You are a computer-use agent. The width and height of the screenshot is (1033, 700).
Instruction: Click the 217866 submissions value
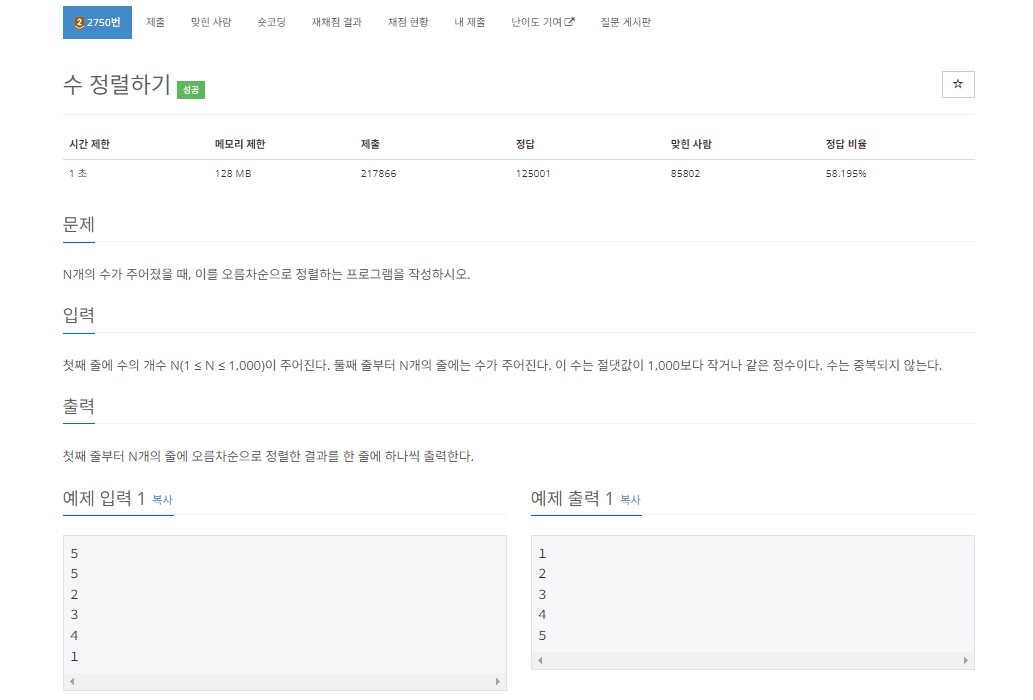tap(378, 174)
